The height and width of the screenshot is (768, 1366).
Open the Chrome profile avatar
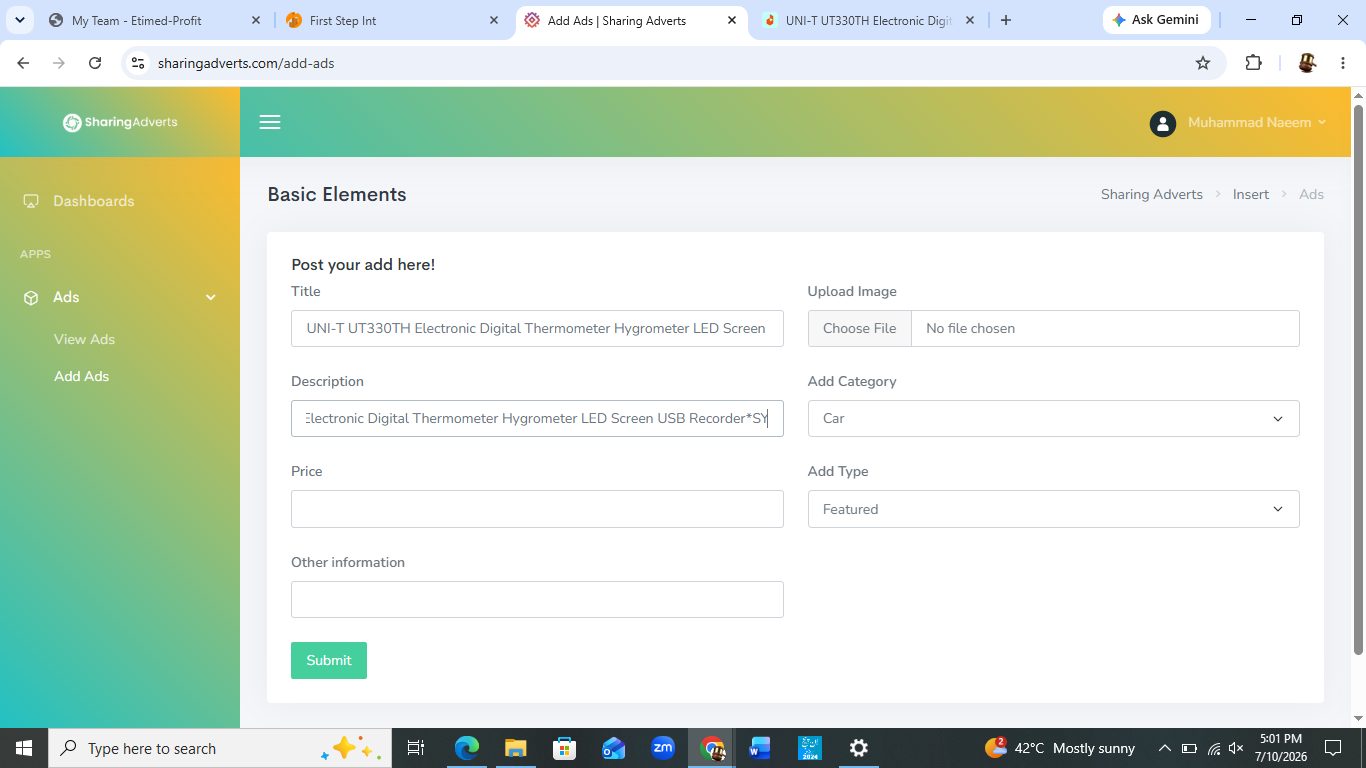coord(1307,63)
